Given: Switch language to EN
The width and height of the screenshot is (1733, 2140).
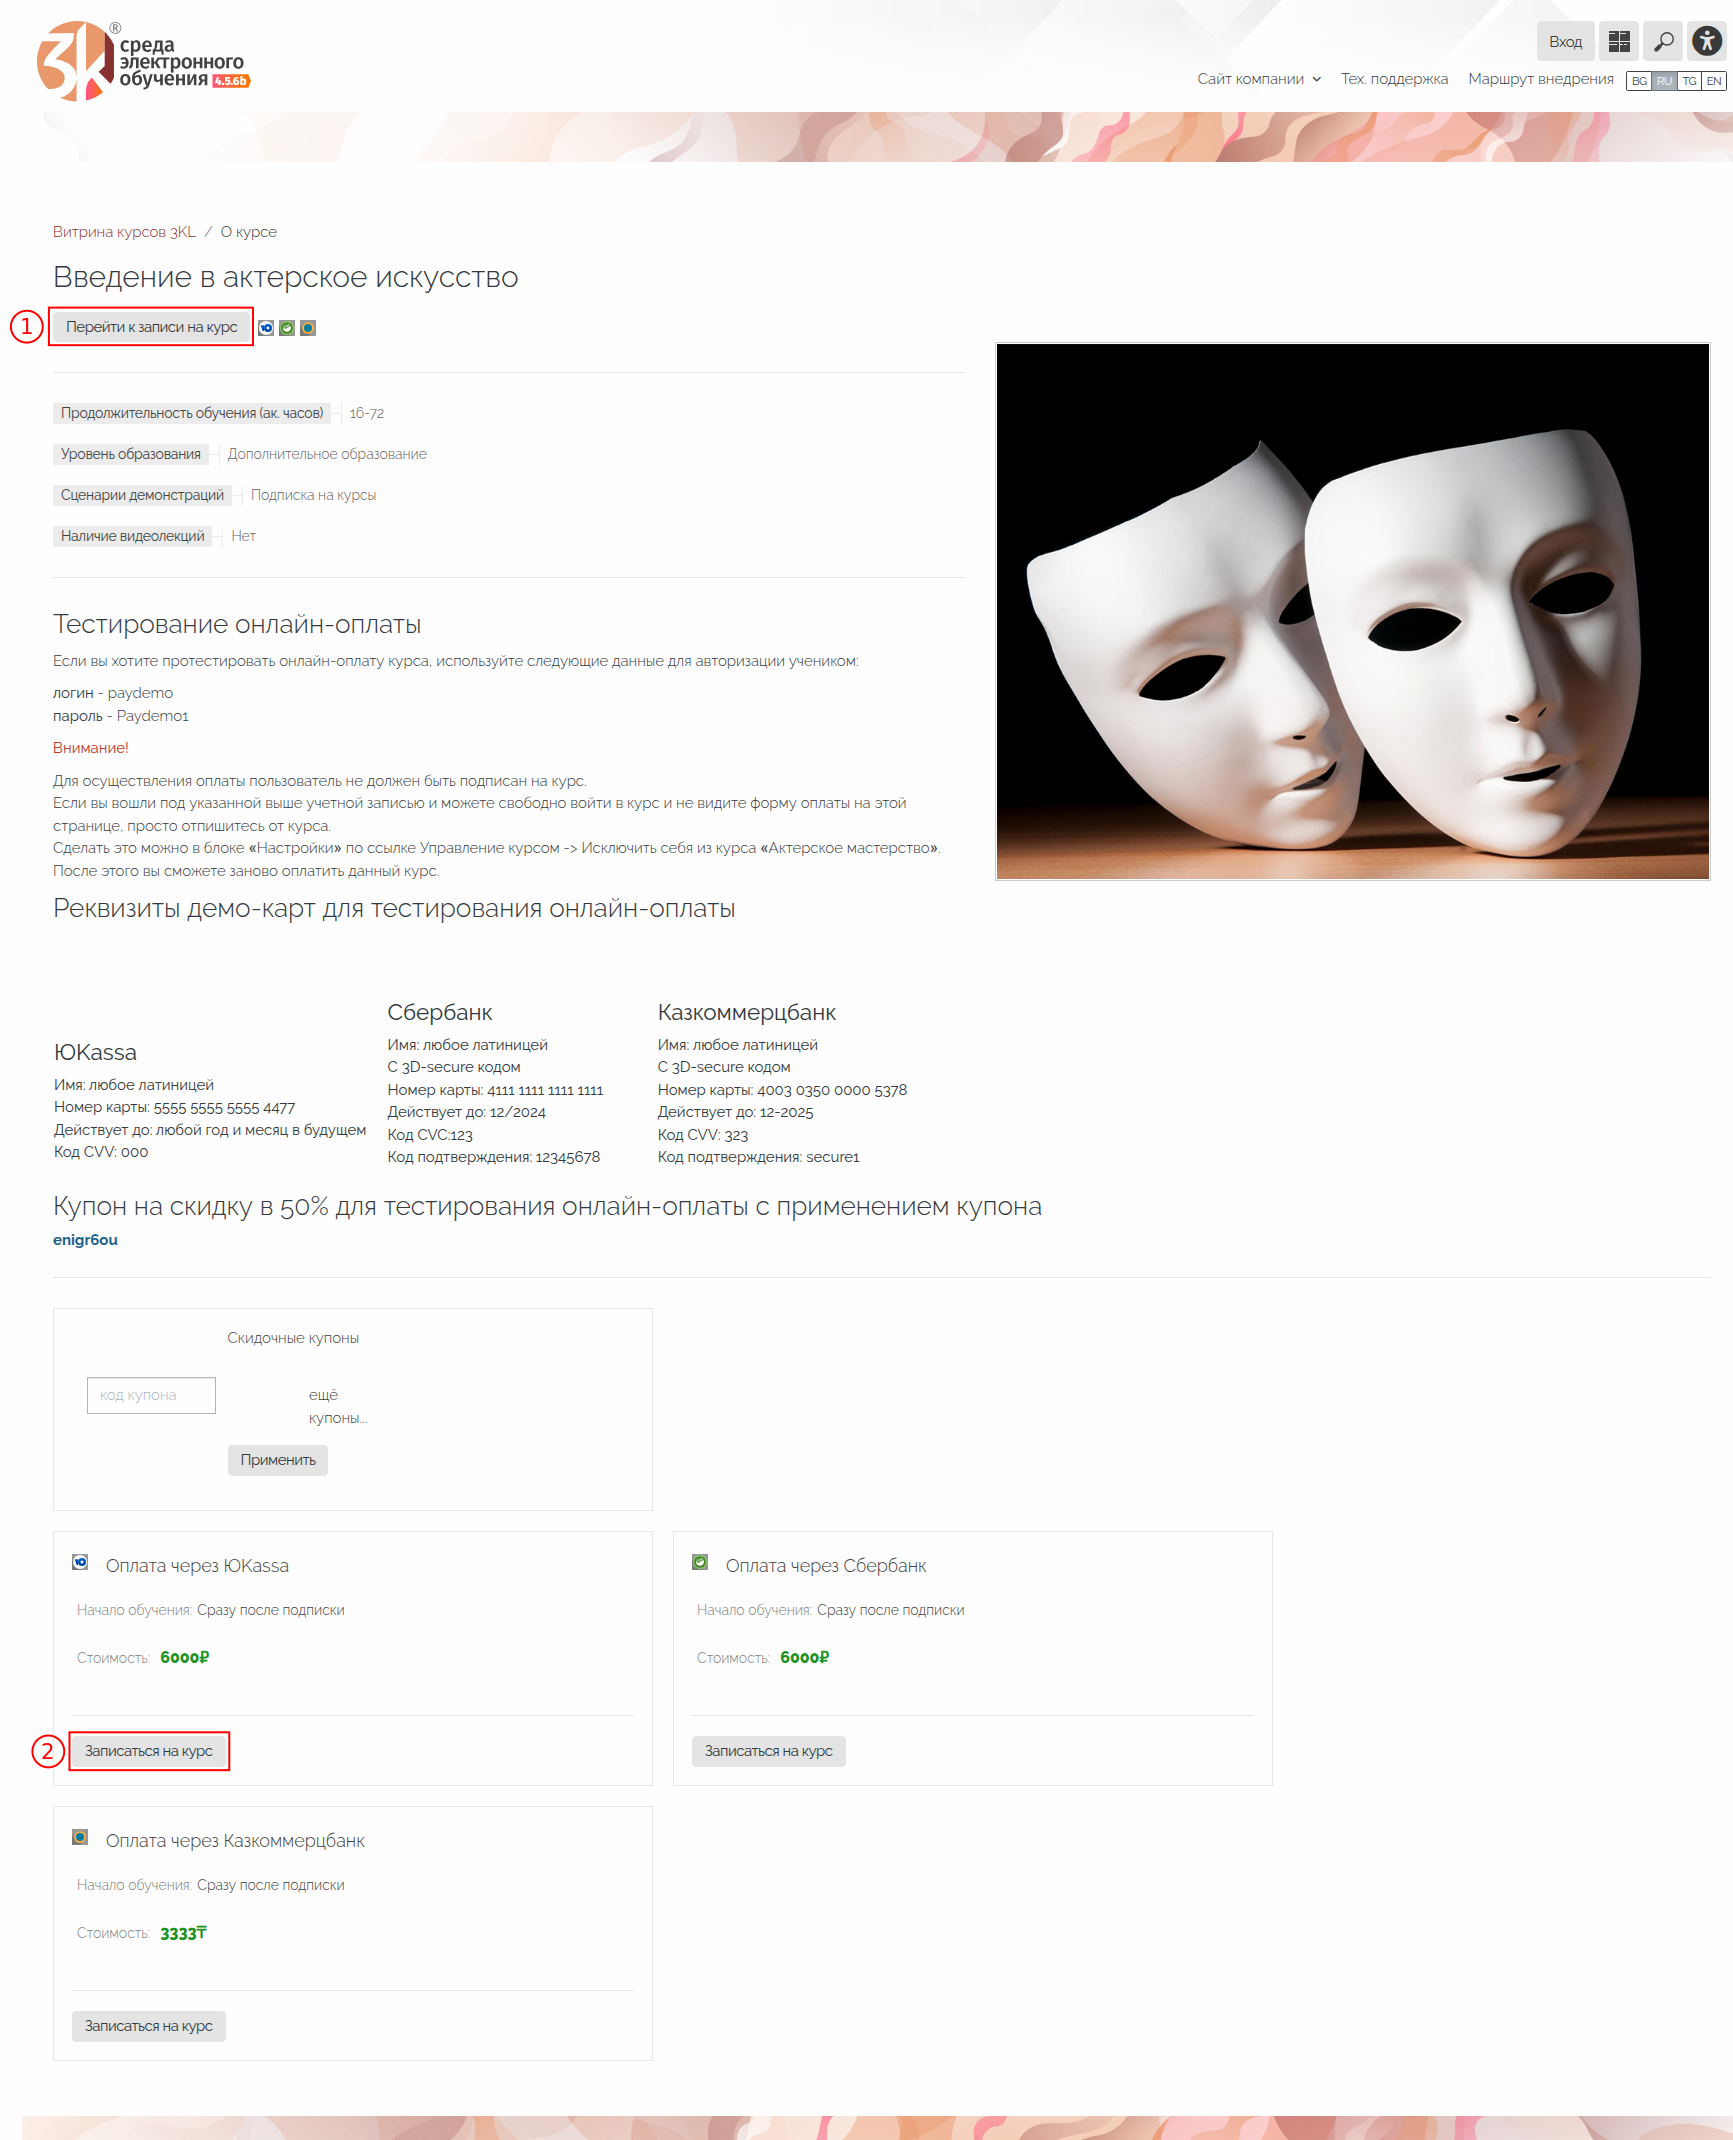Looking at the screenshot, I should (1714, 81).
